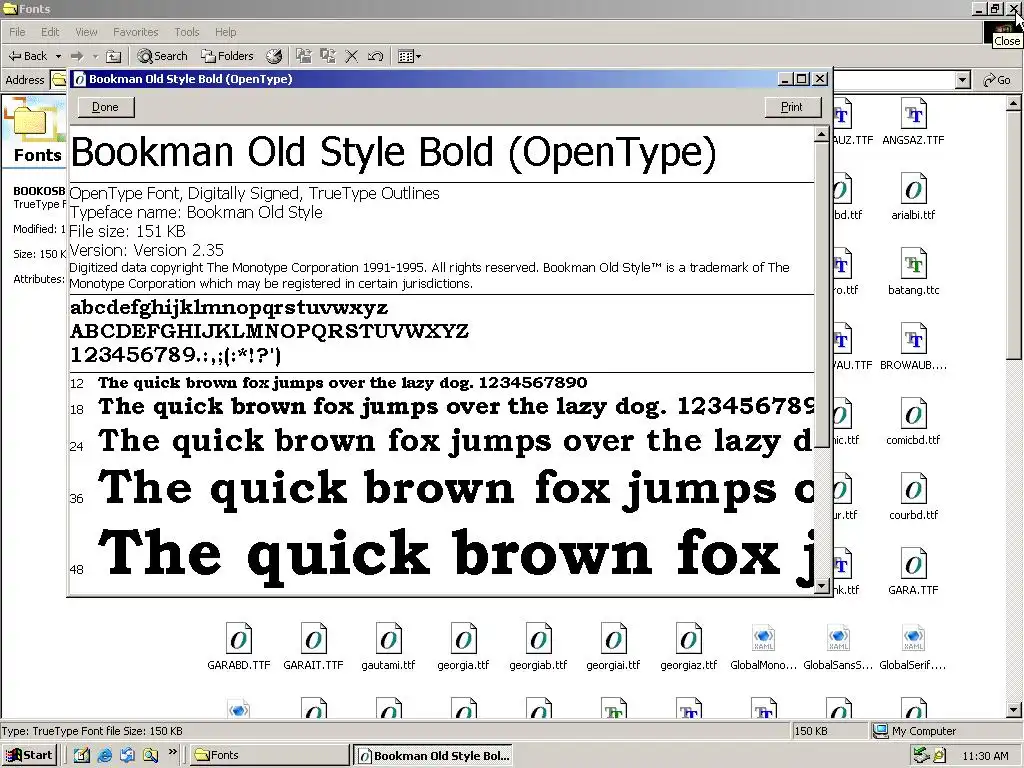Expand the address bar dropdown arrow
Screen dimensions: 1024x768
(x=963, y=80)
